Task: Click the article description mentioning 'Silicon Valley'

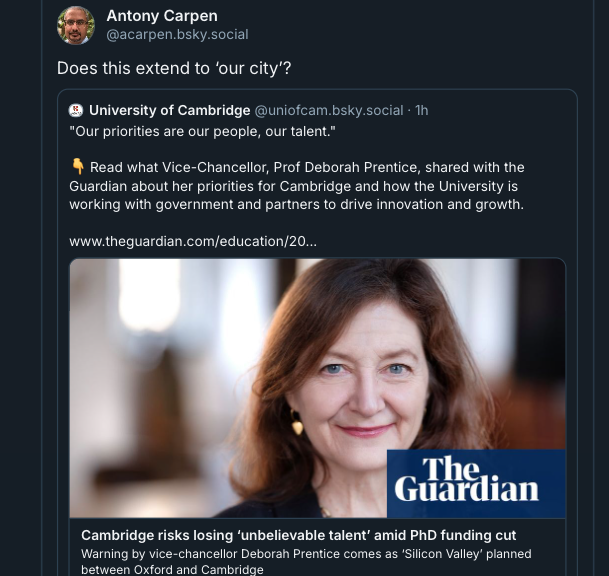Action: click(305, 554)
